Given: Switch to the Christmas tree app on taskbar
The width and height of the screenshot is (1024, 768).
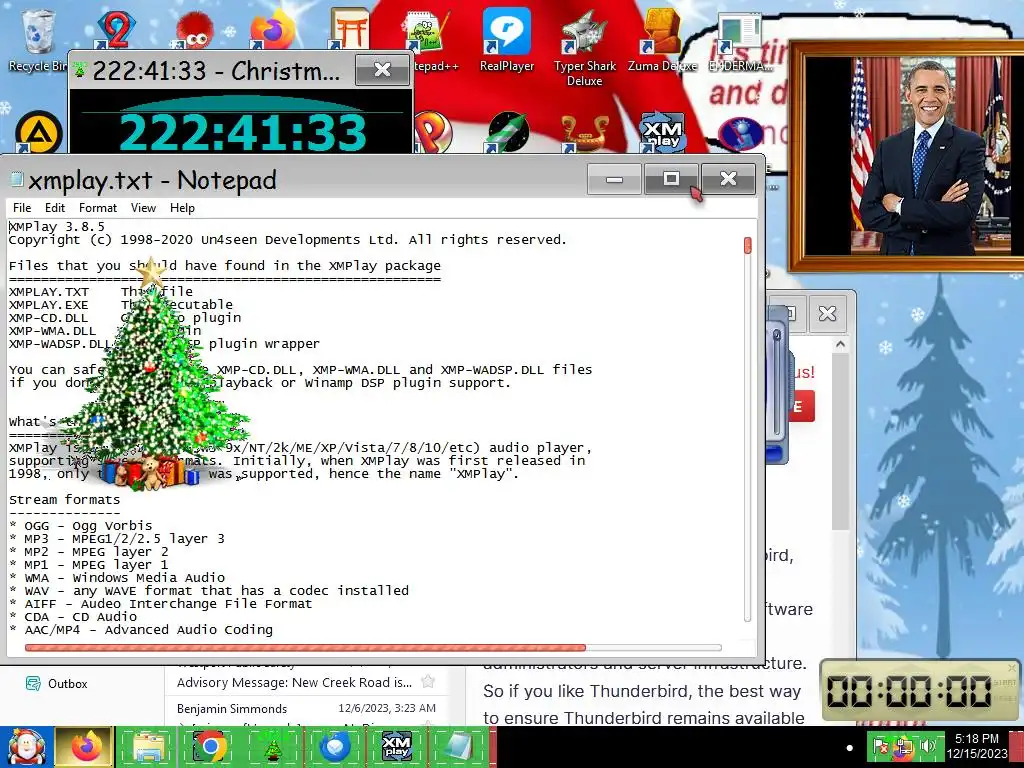Looking at the screenshot, I should coord(272,747).
